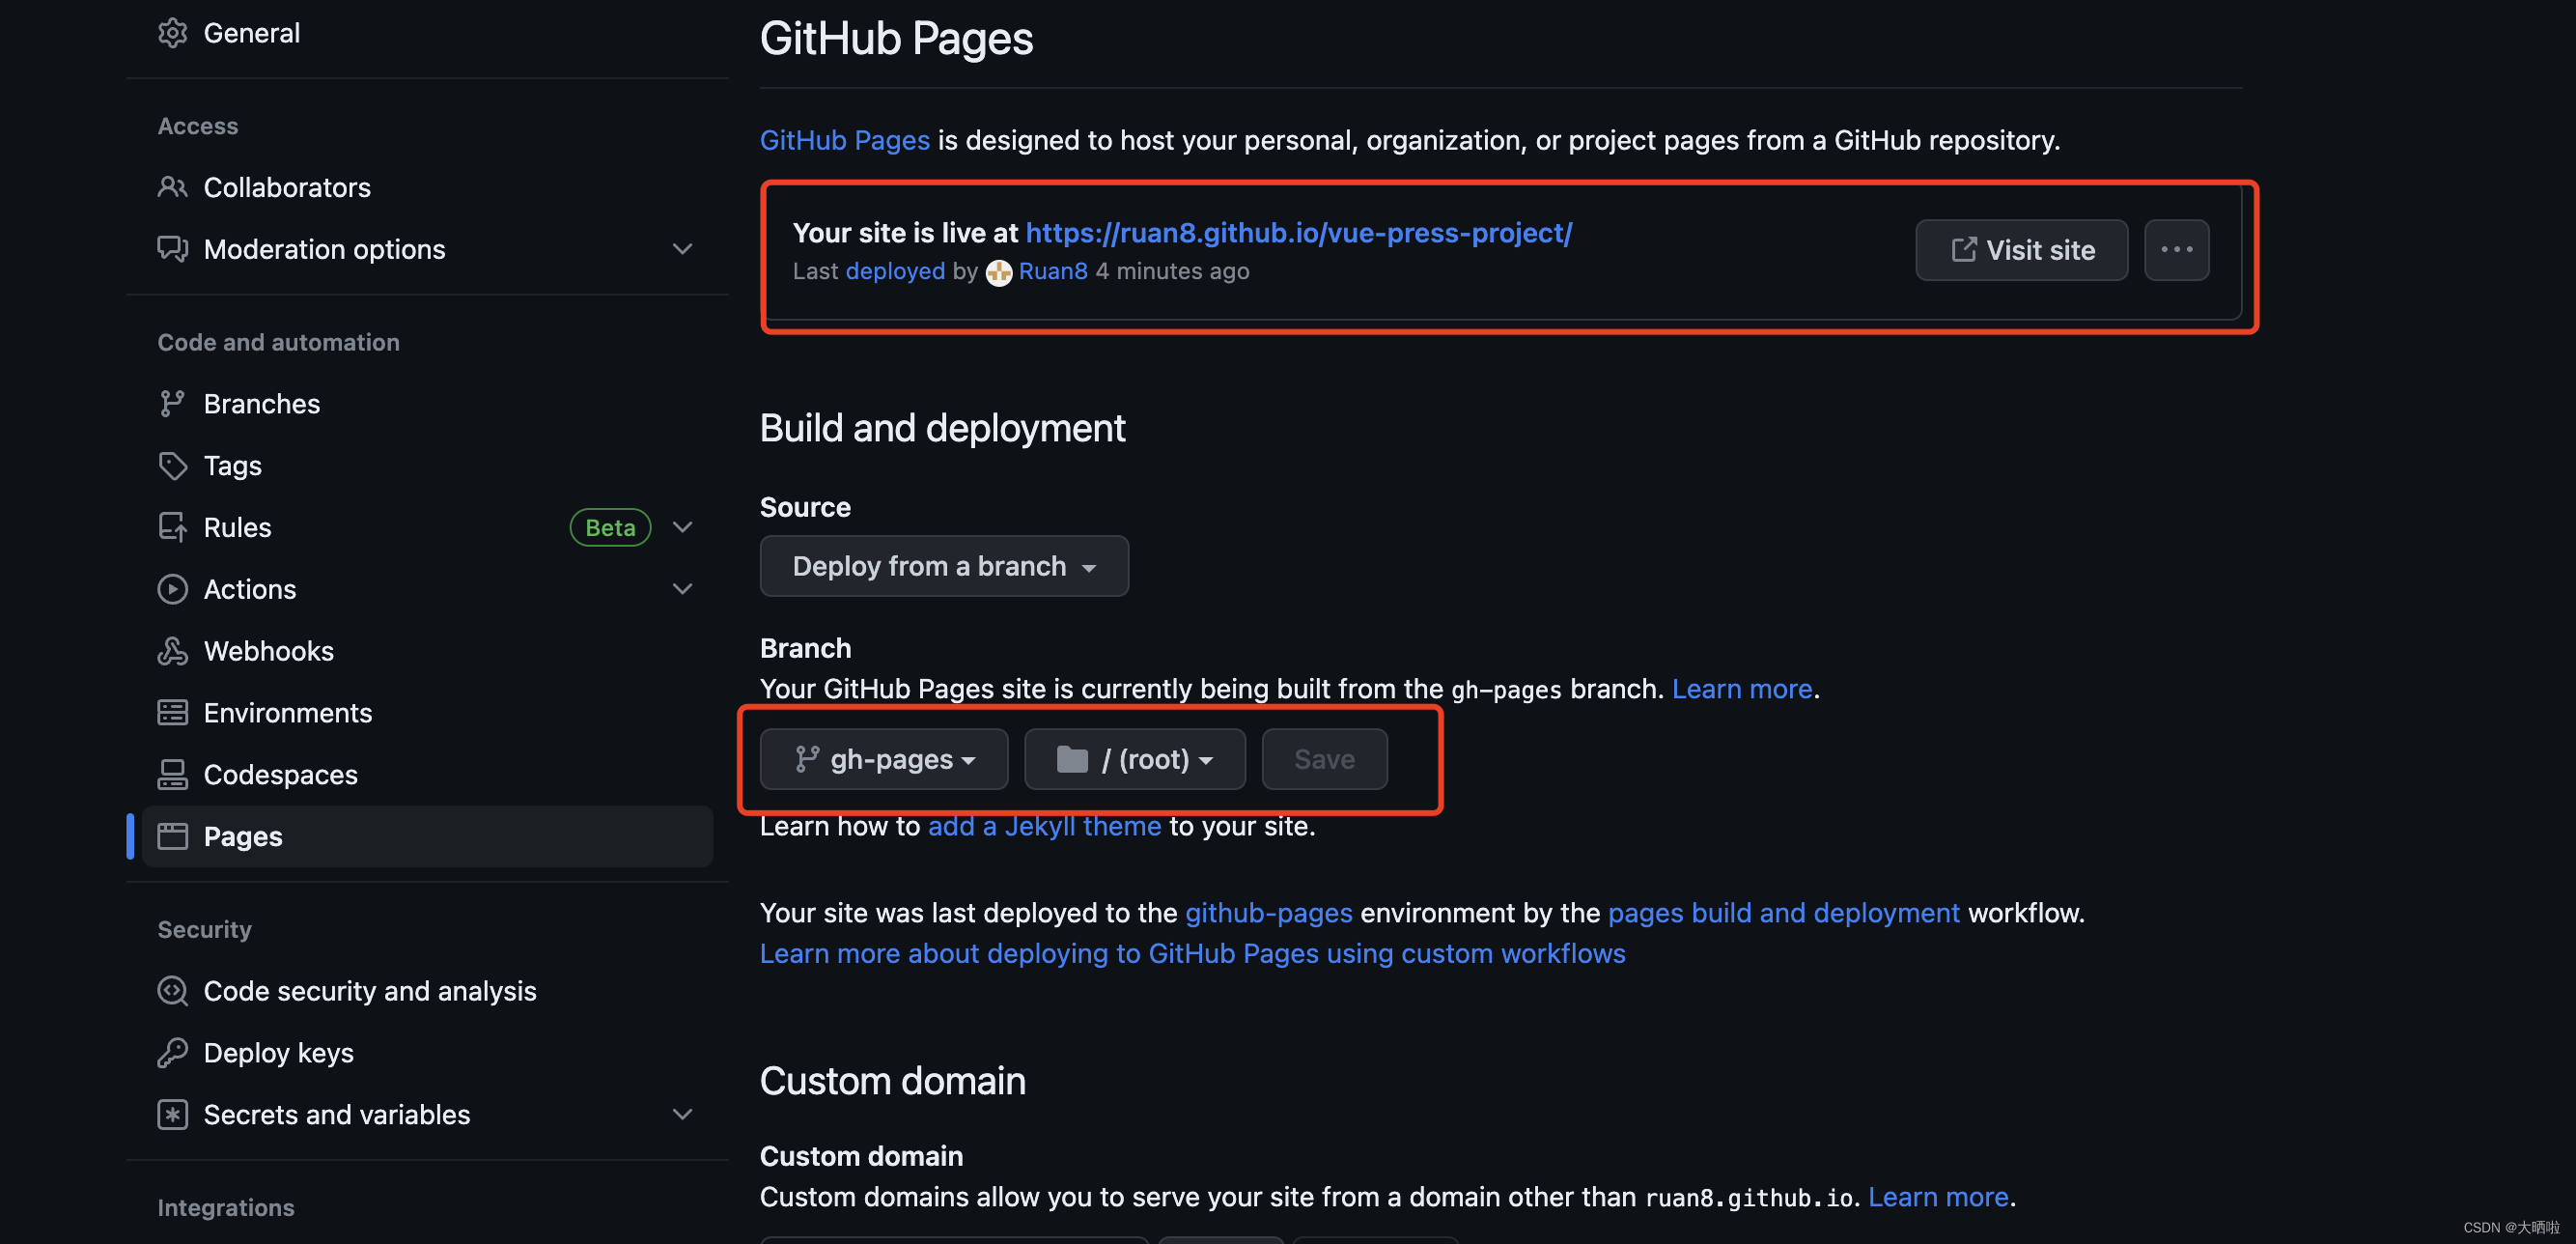Expand the Secrets and variables section
2576x1244 pixels.
click(682, 1114)
